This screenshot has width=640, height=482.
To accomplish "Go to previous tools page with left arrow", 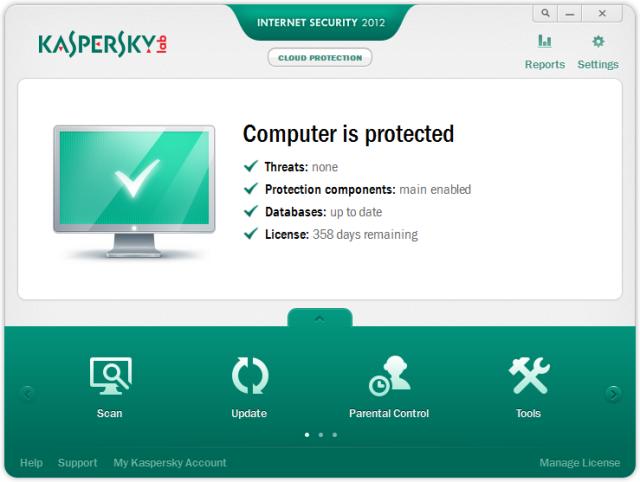I will tap(27, 394).
